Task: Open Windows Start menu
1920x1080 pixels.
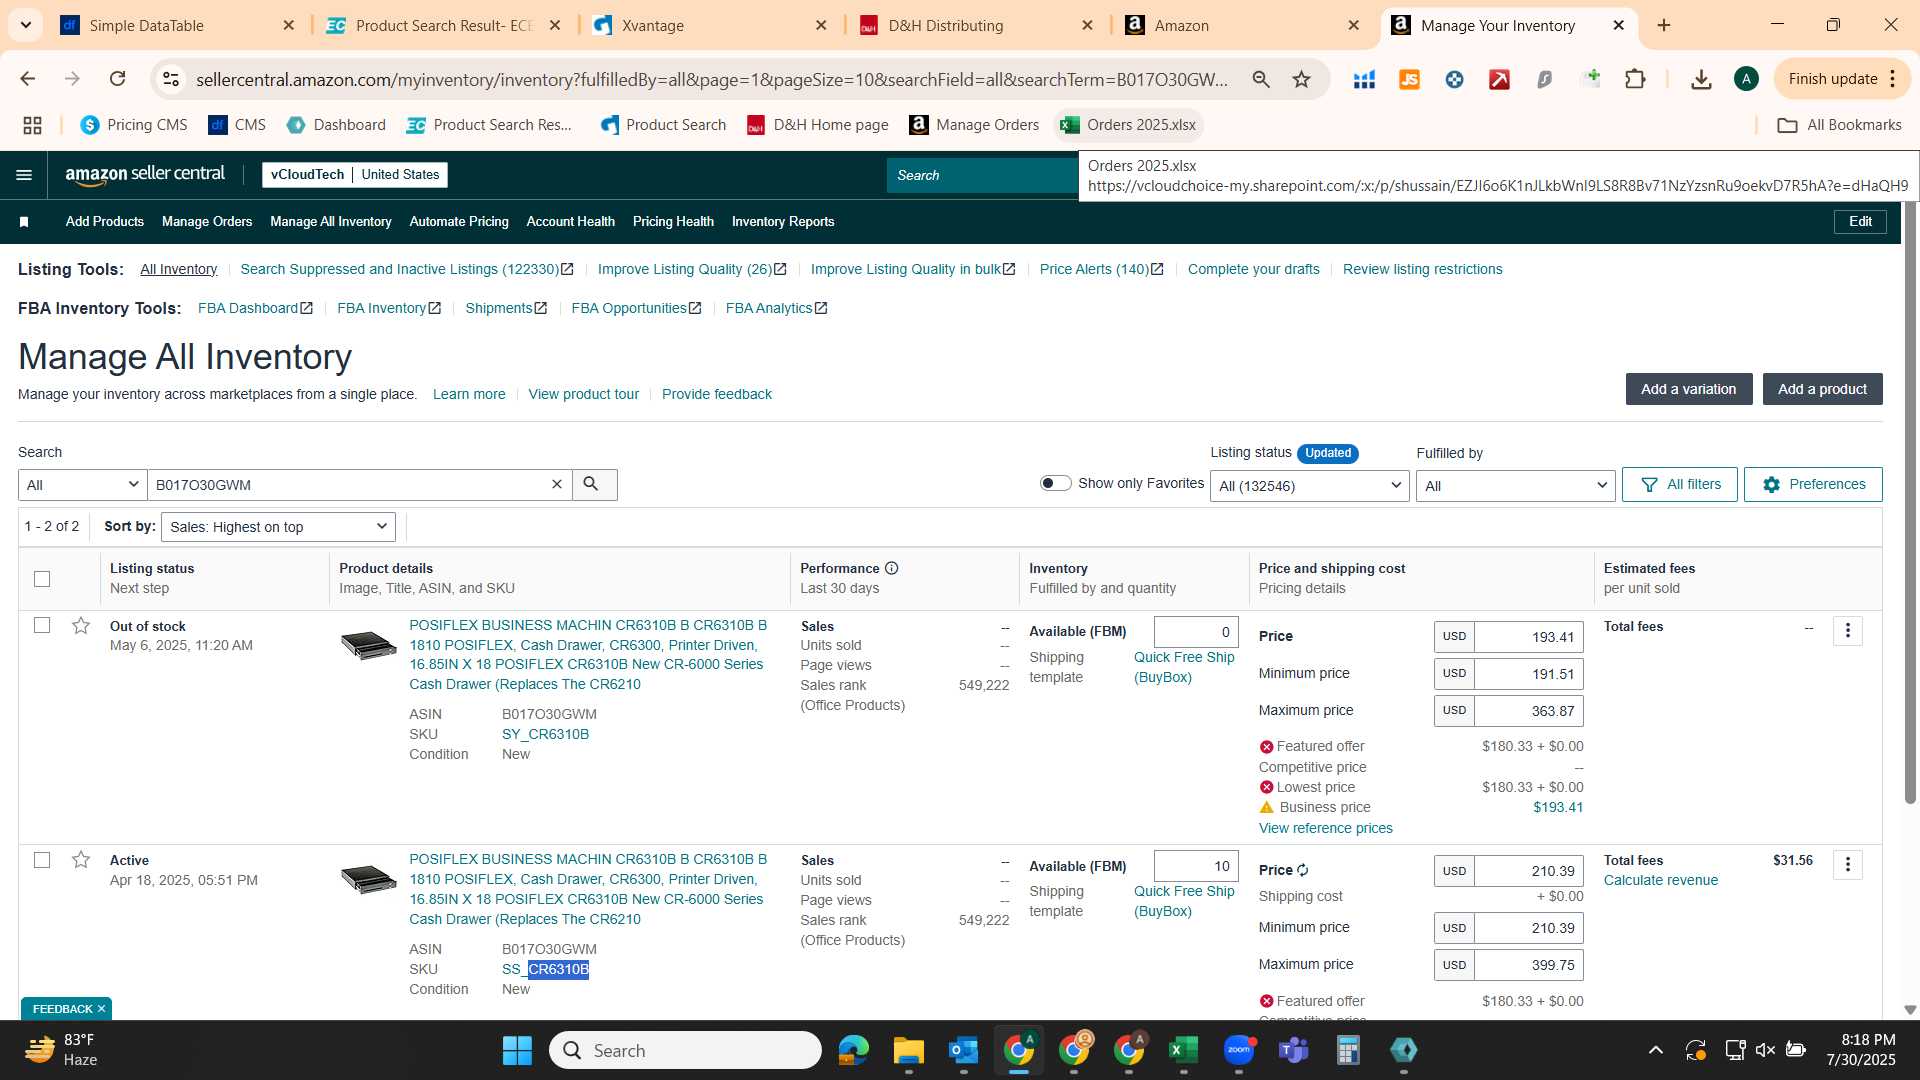Action: coord(517,1050)
